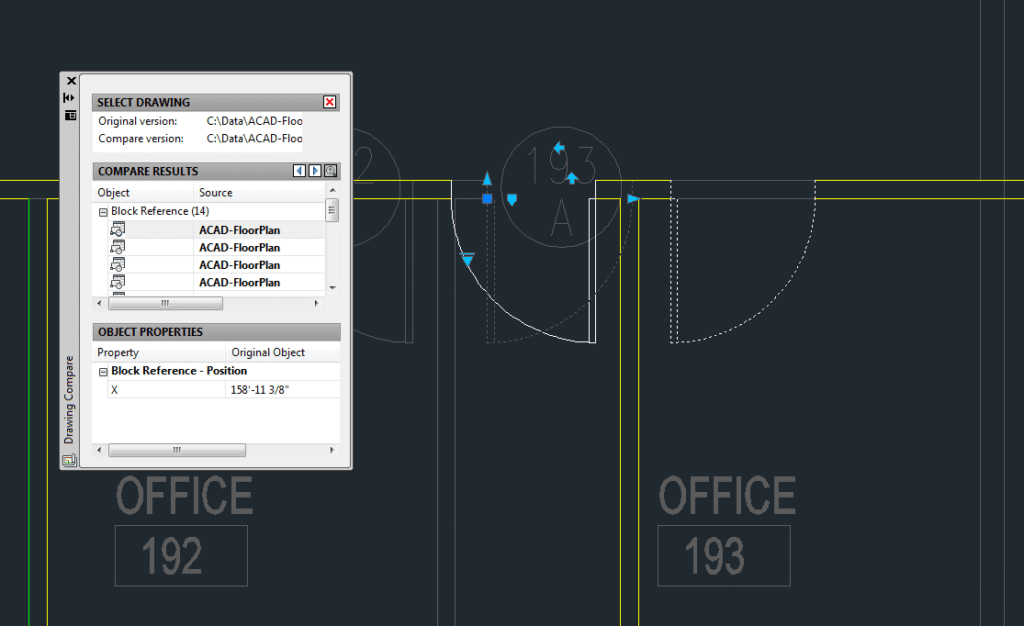Click the rightward blue arrow marker near room 193 wall
The image size is (1024, 626).
pyautogui.click(x=631, y=198)
